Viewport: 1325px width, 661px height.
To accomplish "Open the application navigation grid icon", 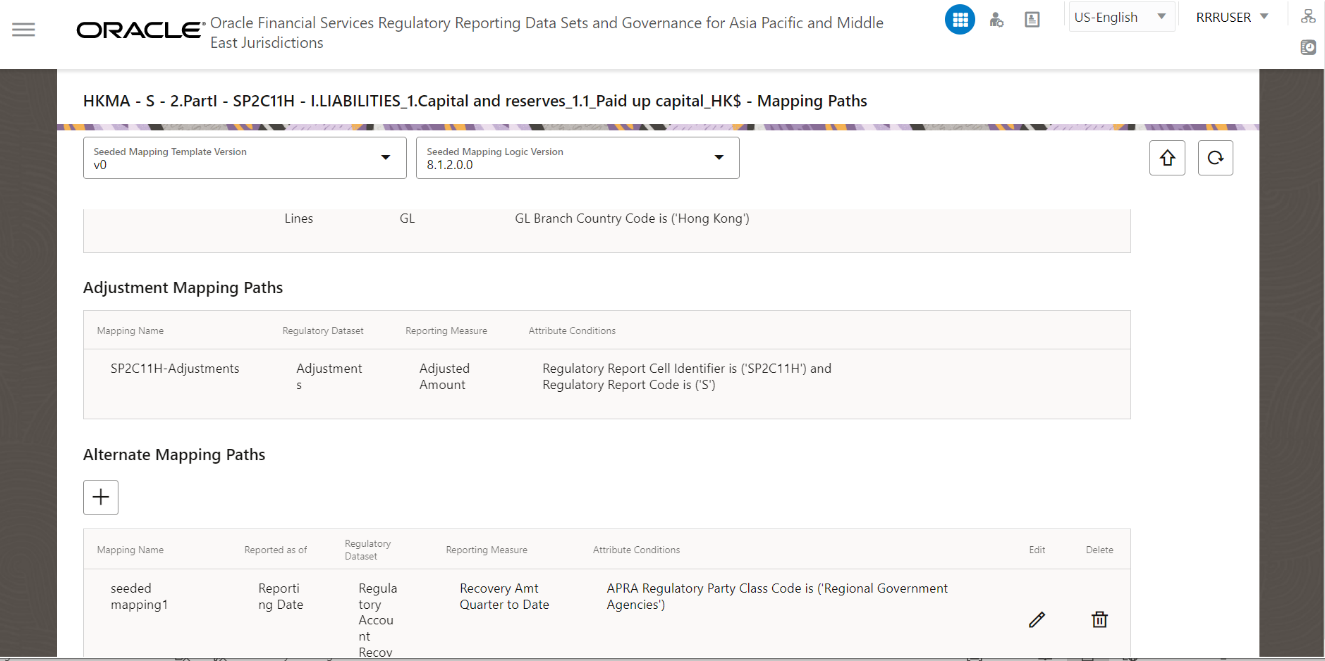I will coord(959,19).
